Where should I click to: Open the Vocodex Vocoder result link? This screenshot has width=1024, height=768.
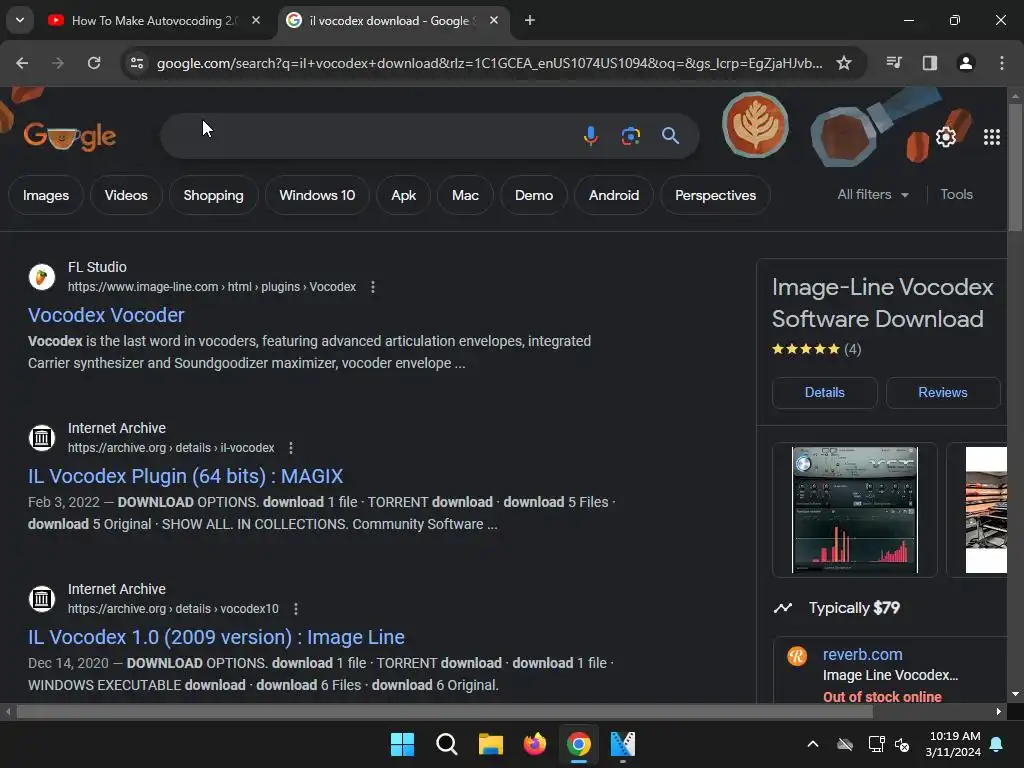pos(106,315)
